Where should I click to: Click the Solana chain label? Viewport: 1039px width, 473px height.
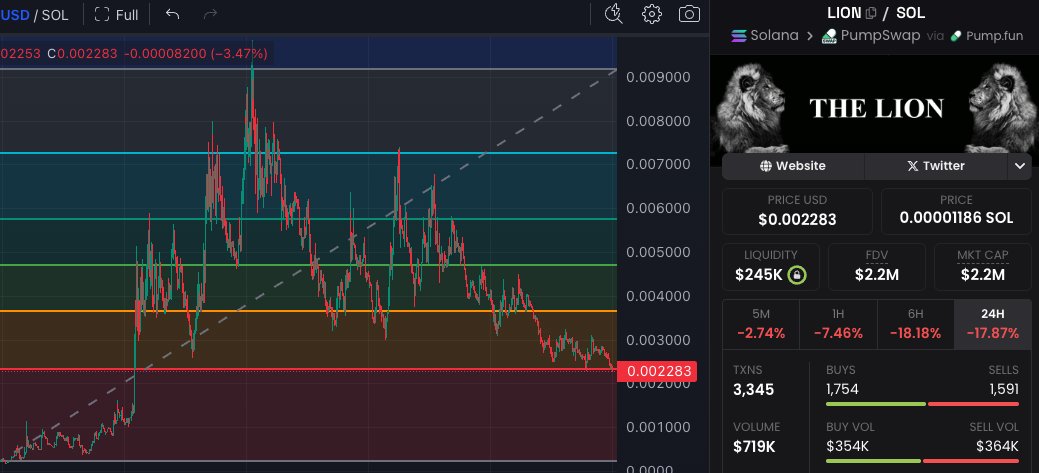pyautogui.click(x=765, y=36)
